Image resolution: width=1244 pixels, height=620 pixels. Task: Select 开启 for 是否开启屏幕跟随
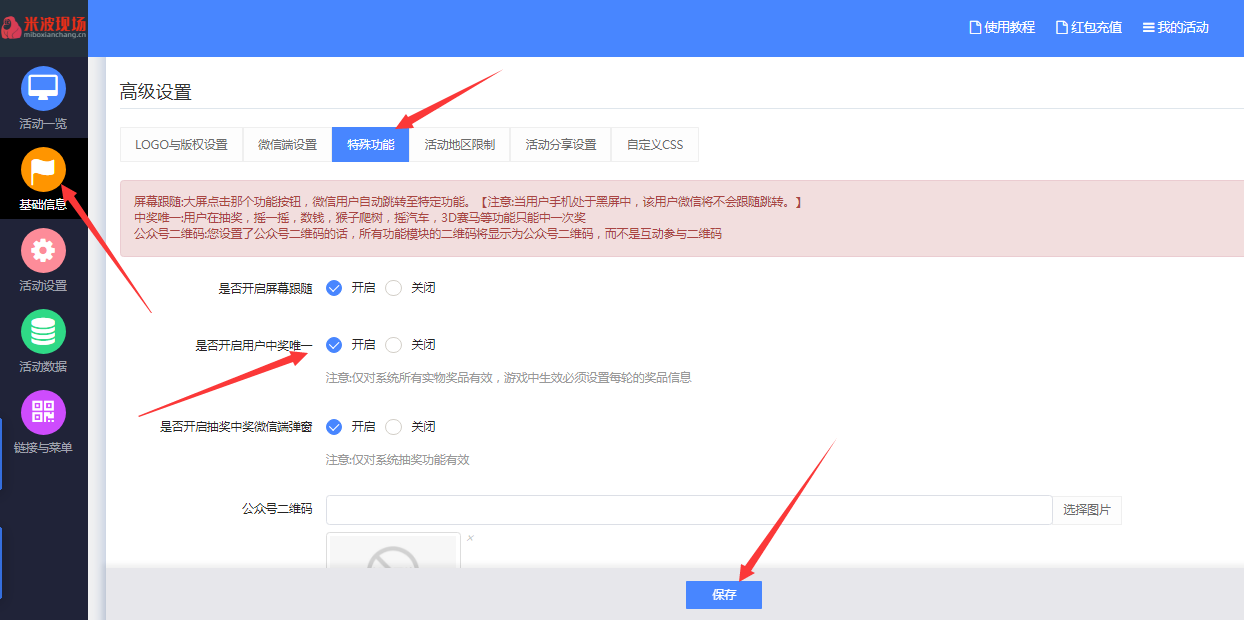point(334,288)
